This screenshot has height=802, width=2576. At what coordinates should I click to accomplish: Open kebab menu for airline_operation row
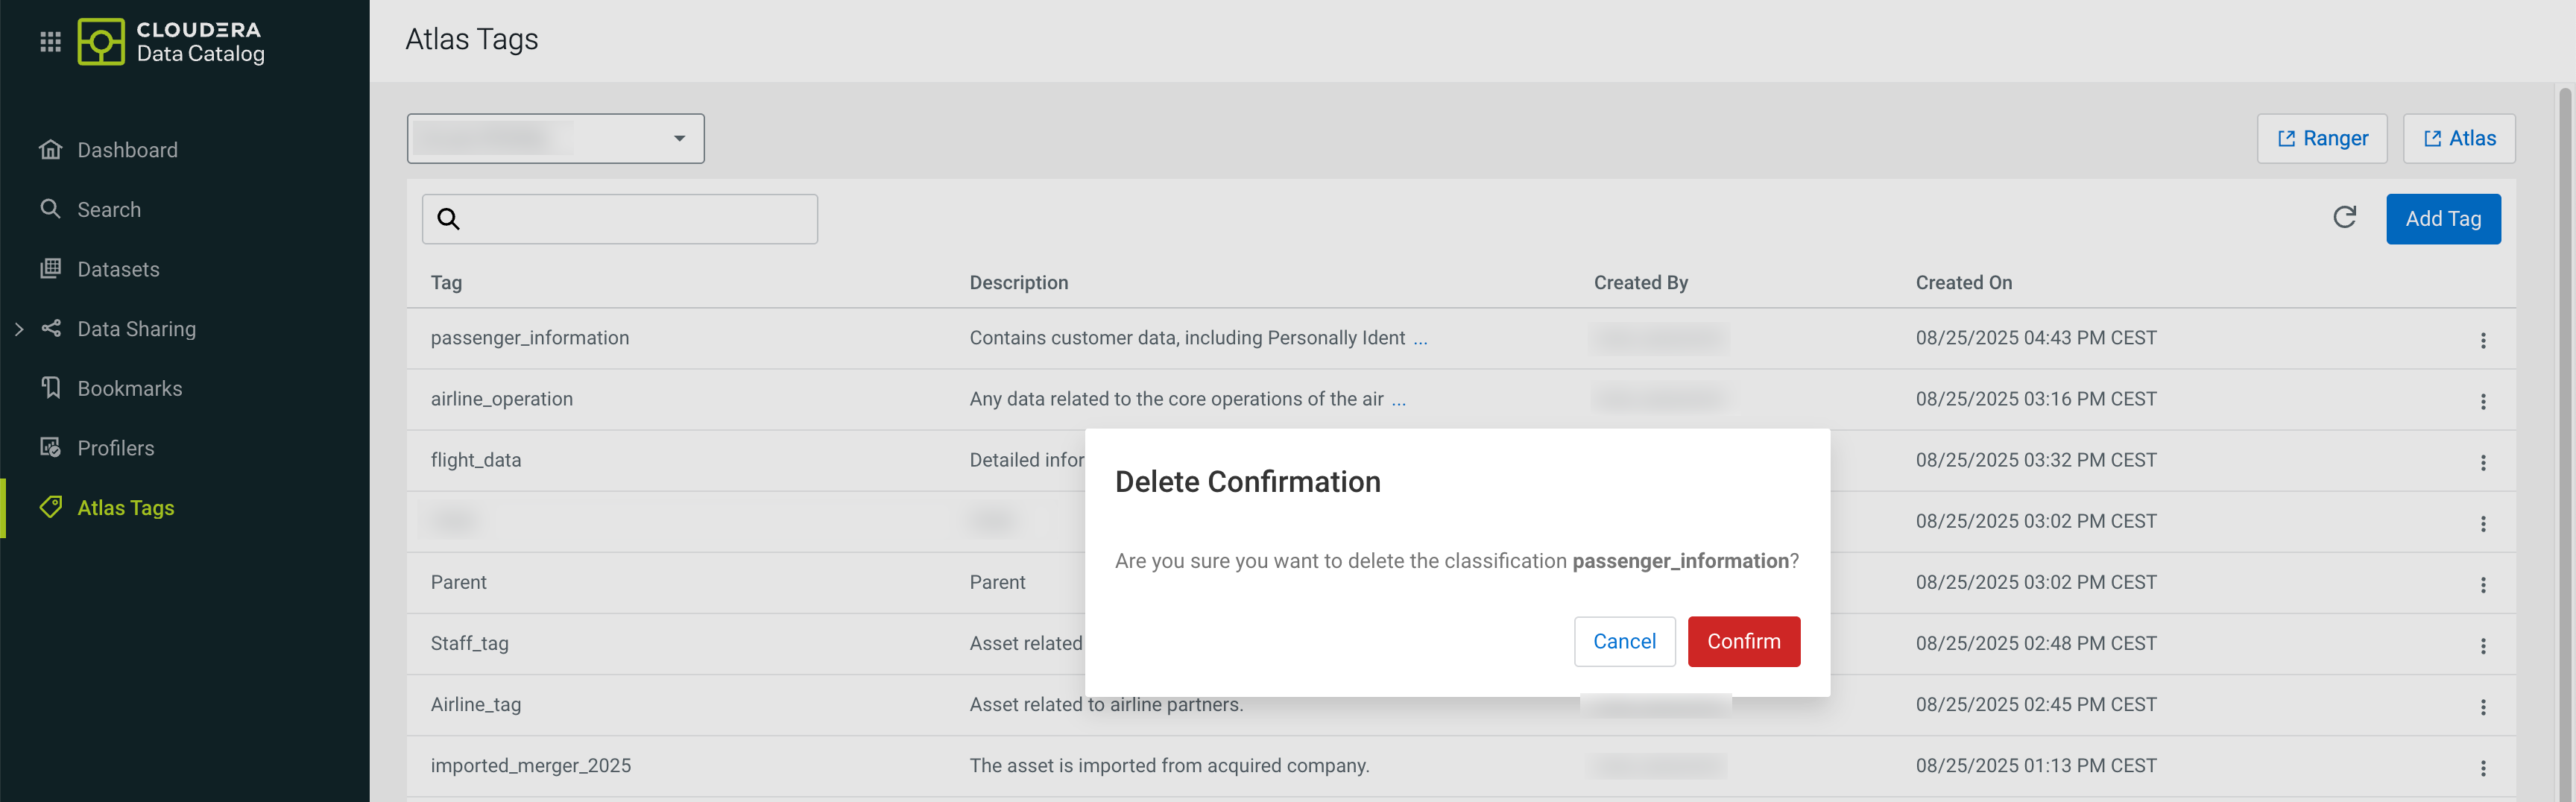pos(2482,401)
